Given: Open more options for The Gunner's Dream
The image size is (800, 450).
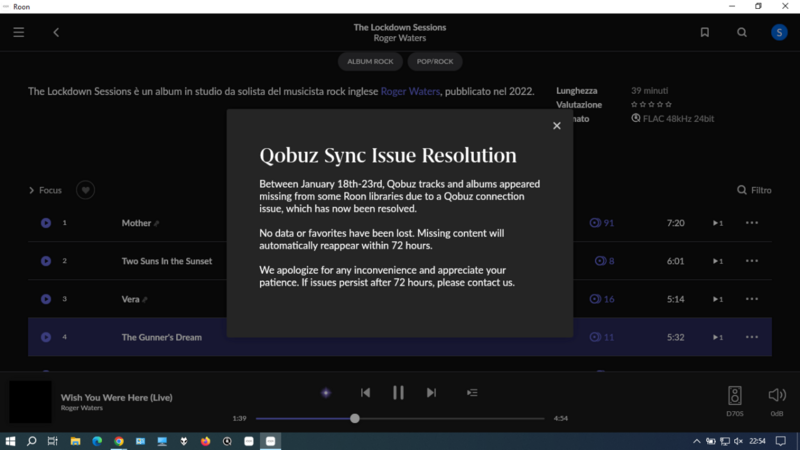Looking at the screenshot, I should pyautogui.click(x=752, y=337).
